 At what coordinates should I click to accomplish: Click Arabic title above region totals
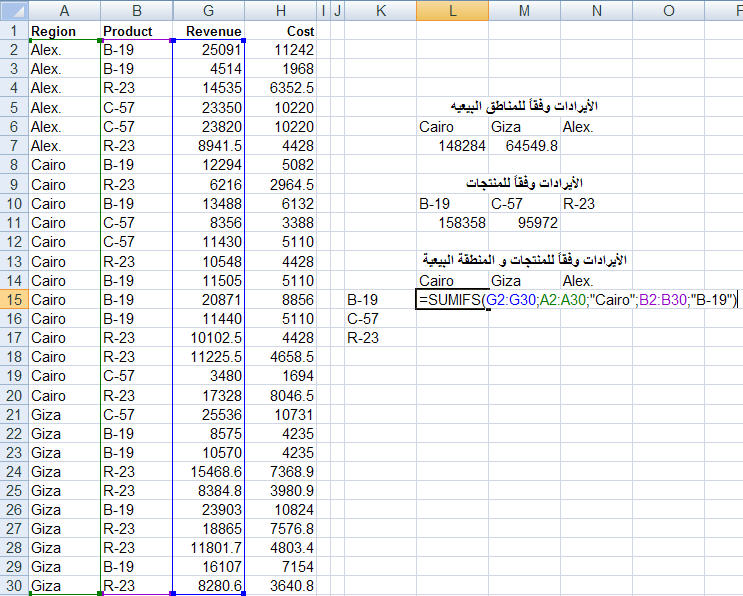524,106
